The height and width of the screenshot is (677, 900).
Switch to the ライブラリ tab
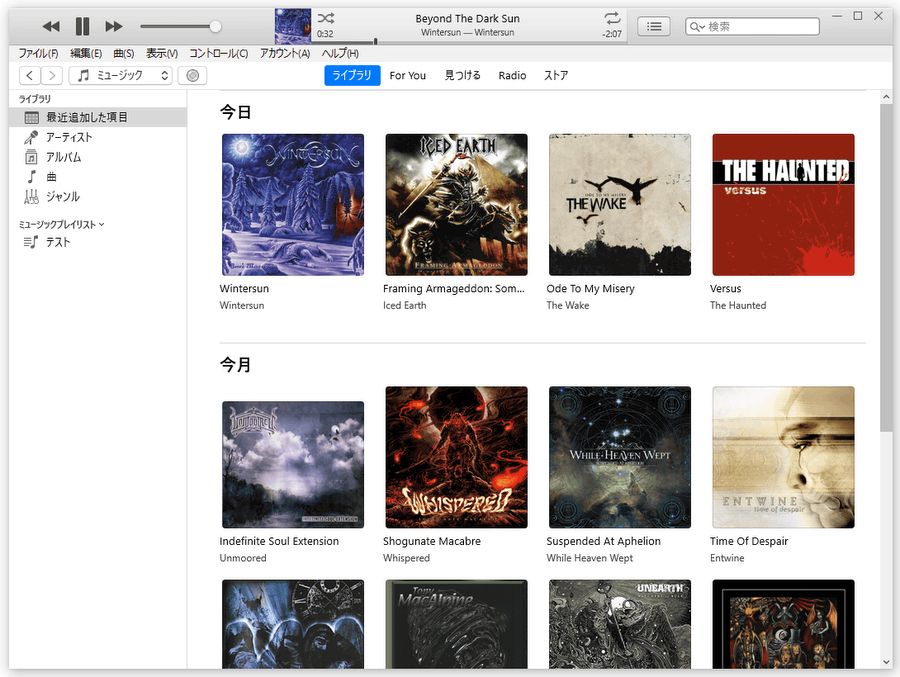click(352, 75)
